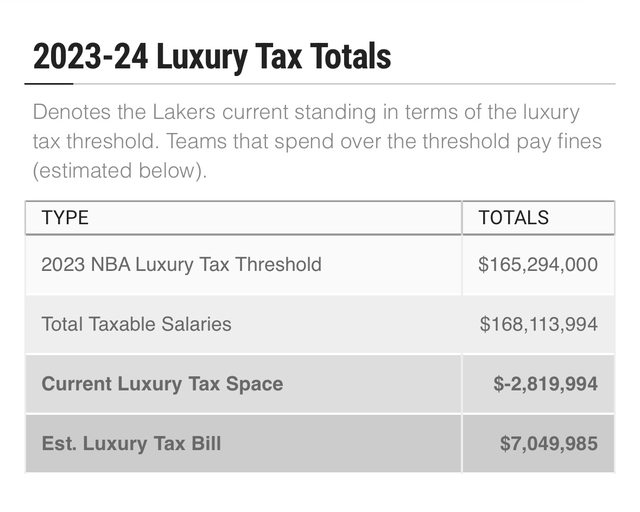The height and width of the screenshot is (512, 640).
Task: Select the Est. Luxury Tax Bill label
Action: pos(131,442)
